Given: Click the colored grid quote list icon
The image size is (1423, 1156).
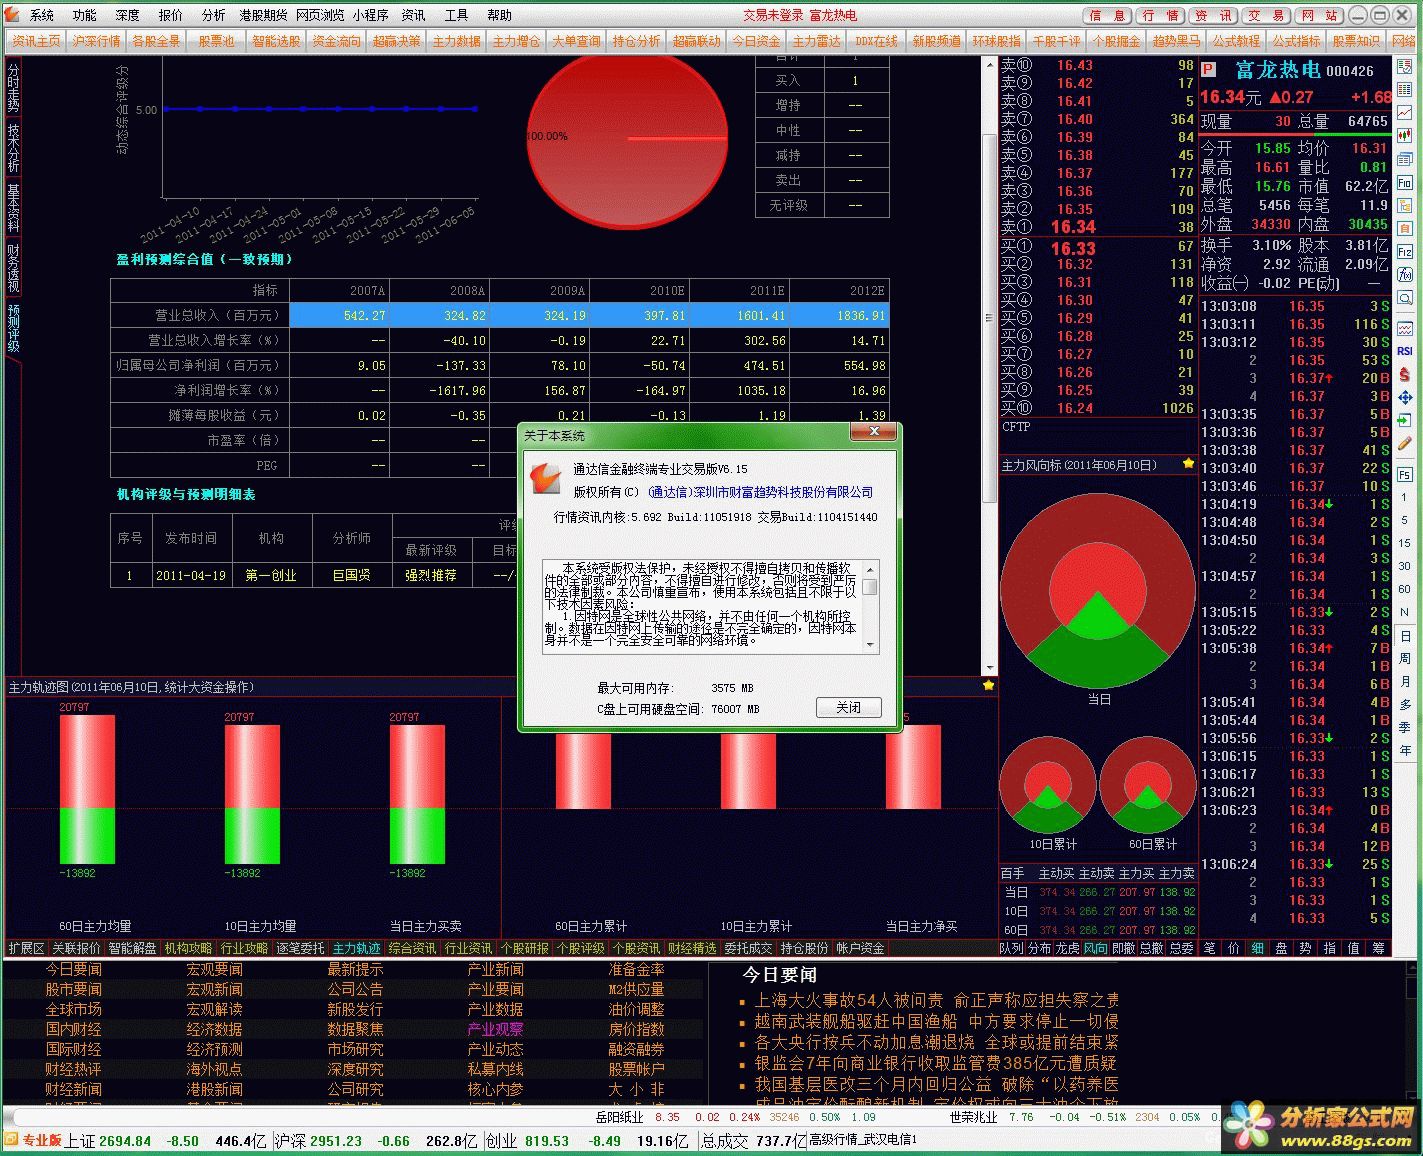Looking at the screenshot, I should point(1405,88).
